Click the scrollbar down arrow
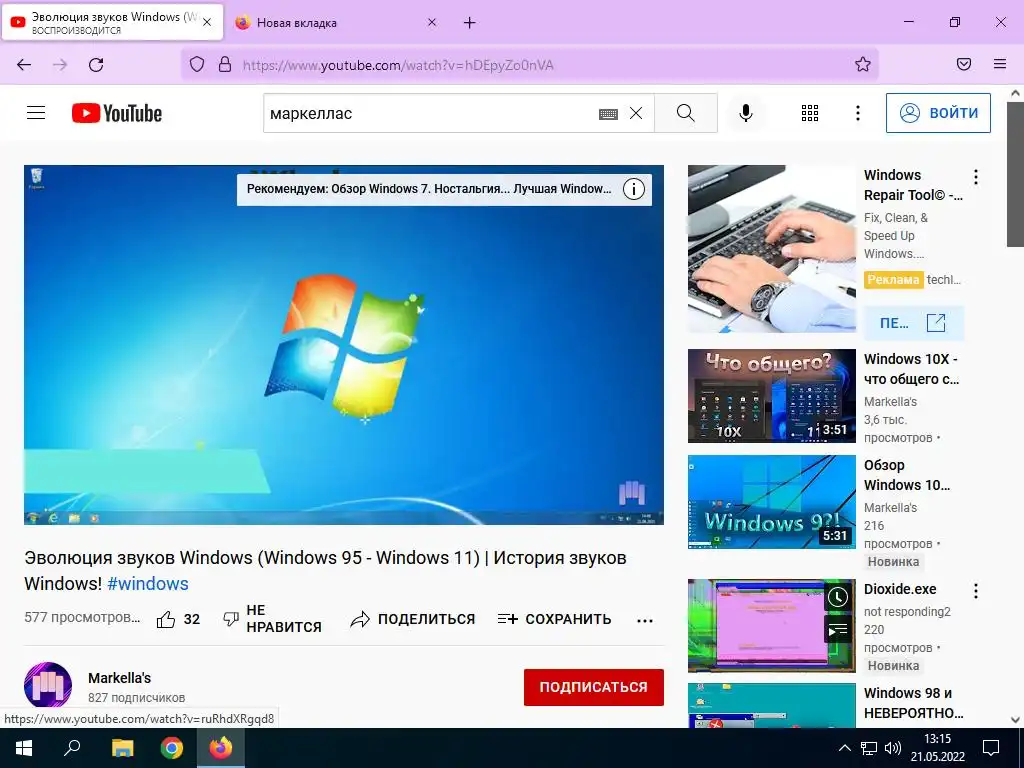Screen dimensions: 1024x768 point(1015,719)
